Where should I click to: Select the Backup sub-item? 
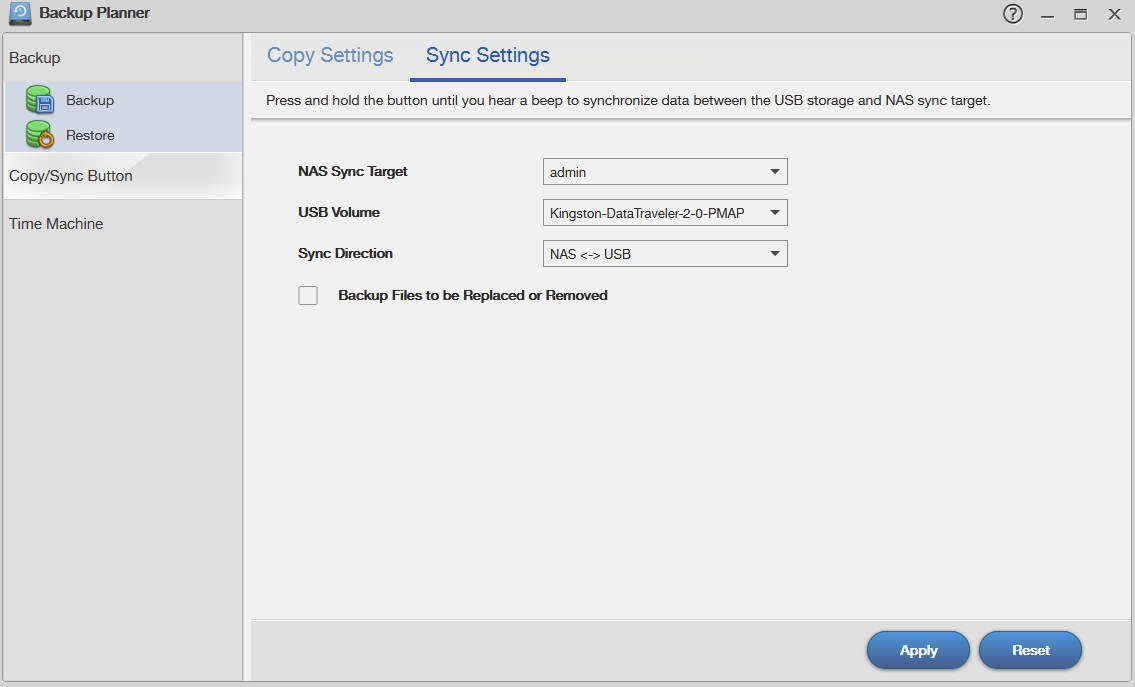coord(123,100)
